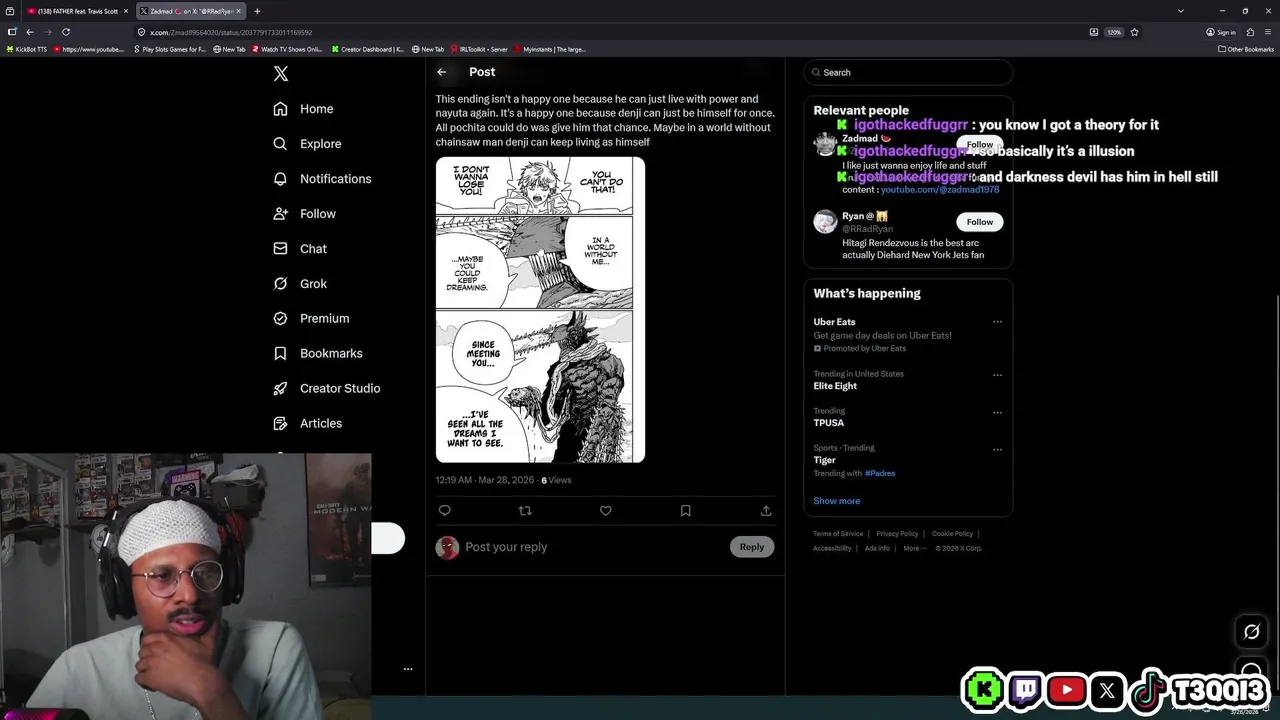Open KickBot TTS bookmark
The image size is (1280, 720).
27,49
